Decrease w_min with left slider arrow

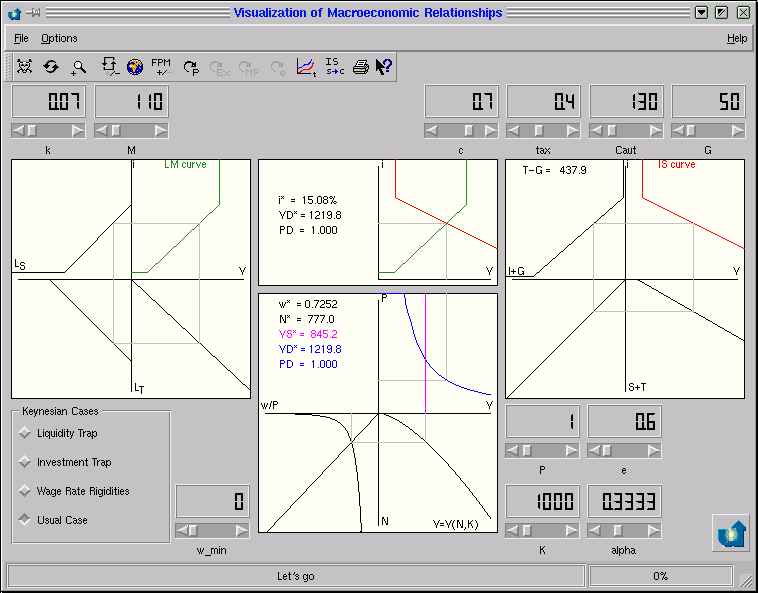coord(182,531)
